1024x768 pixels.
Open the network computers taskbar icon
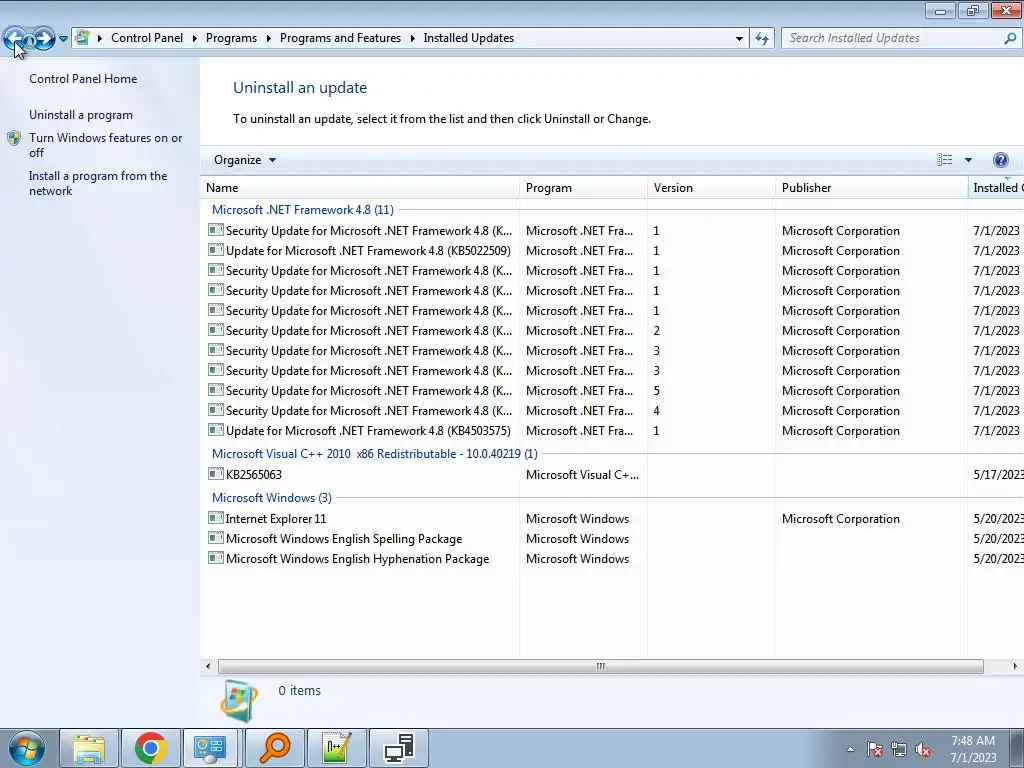[x=399, y=748]
